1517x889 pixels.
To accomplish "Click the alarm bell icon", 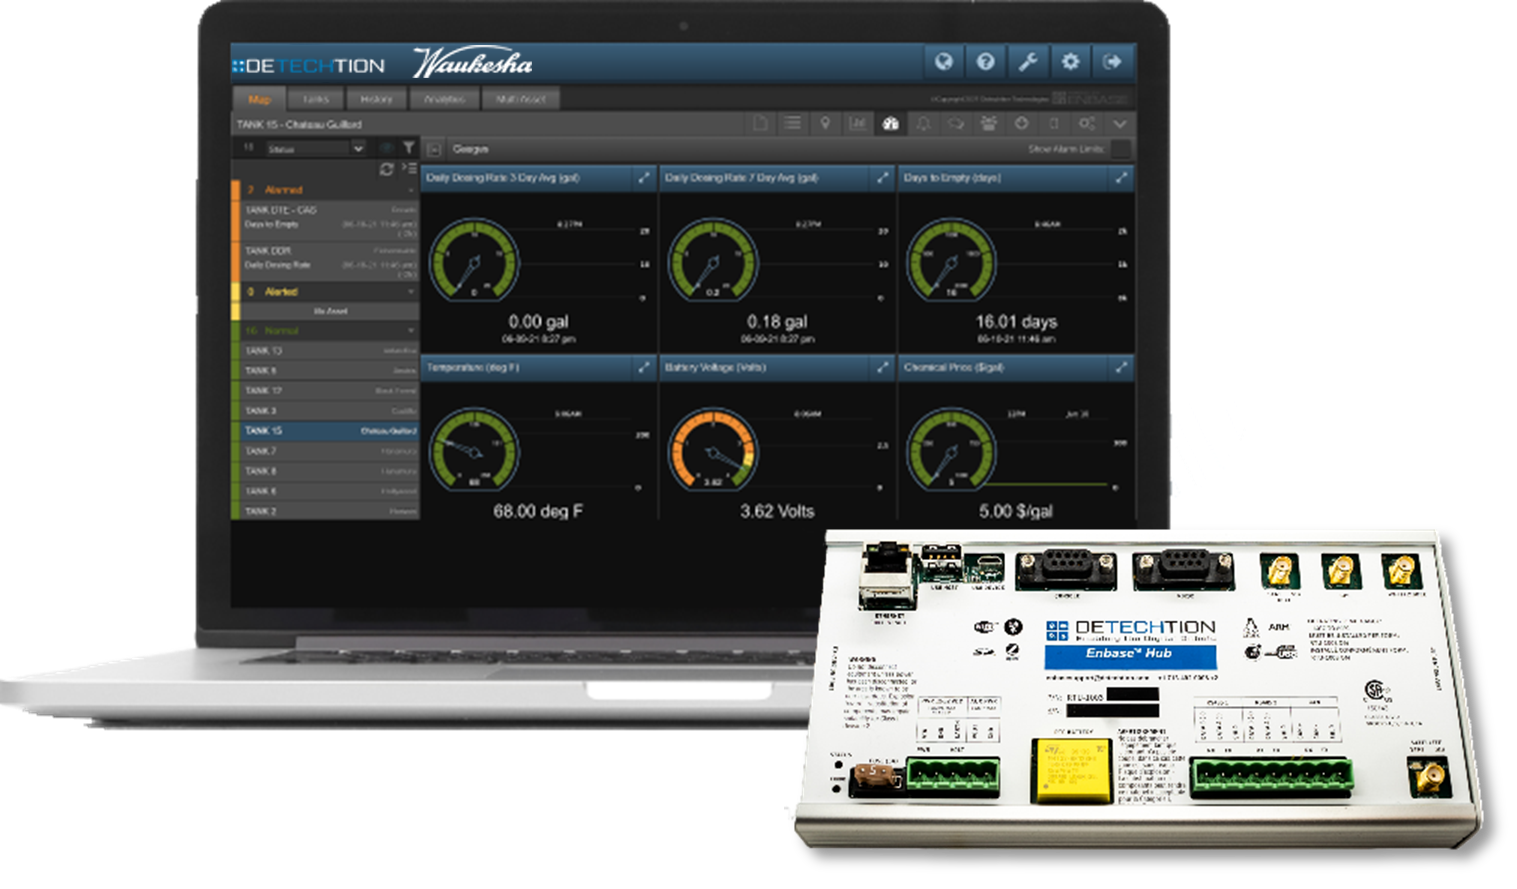I will point(923,124).
